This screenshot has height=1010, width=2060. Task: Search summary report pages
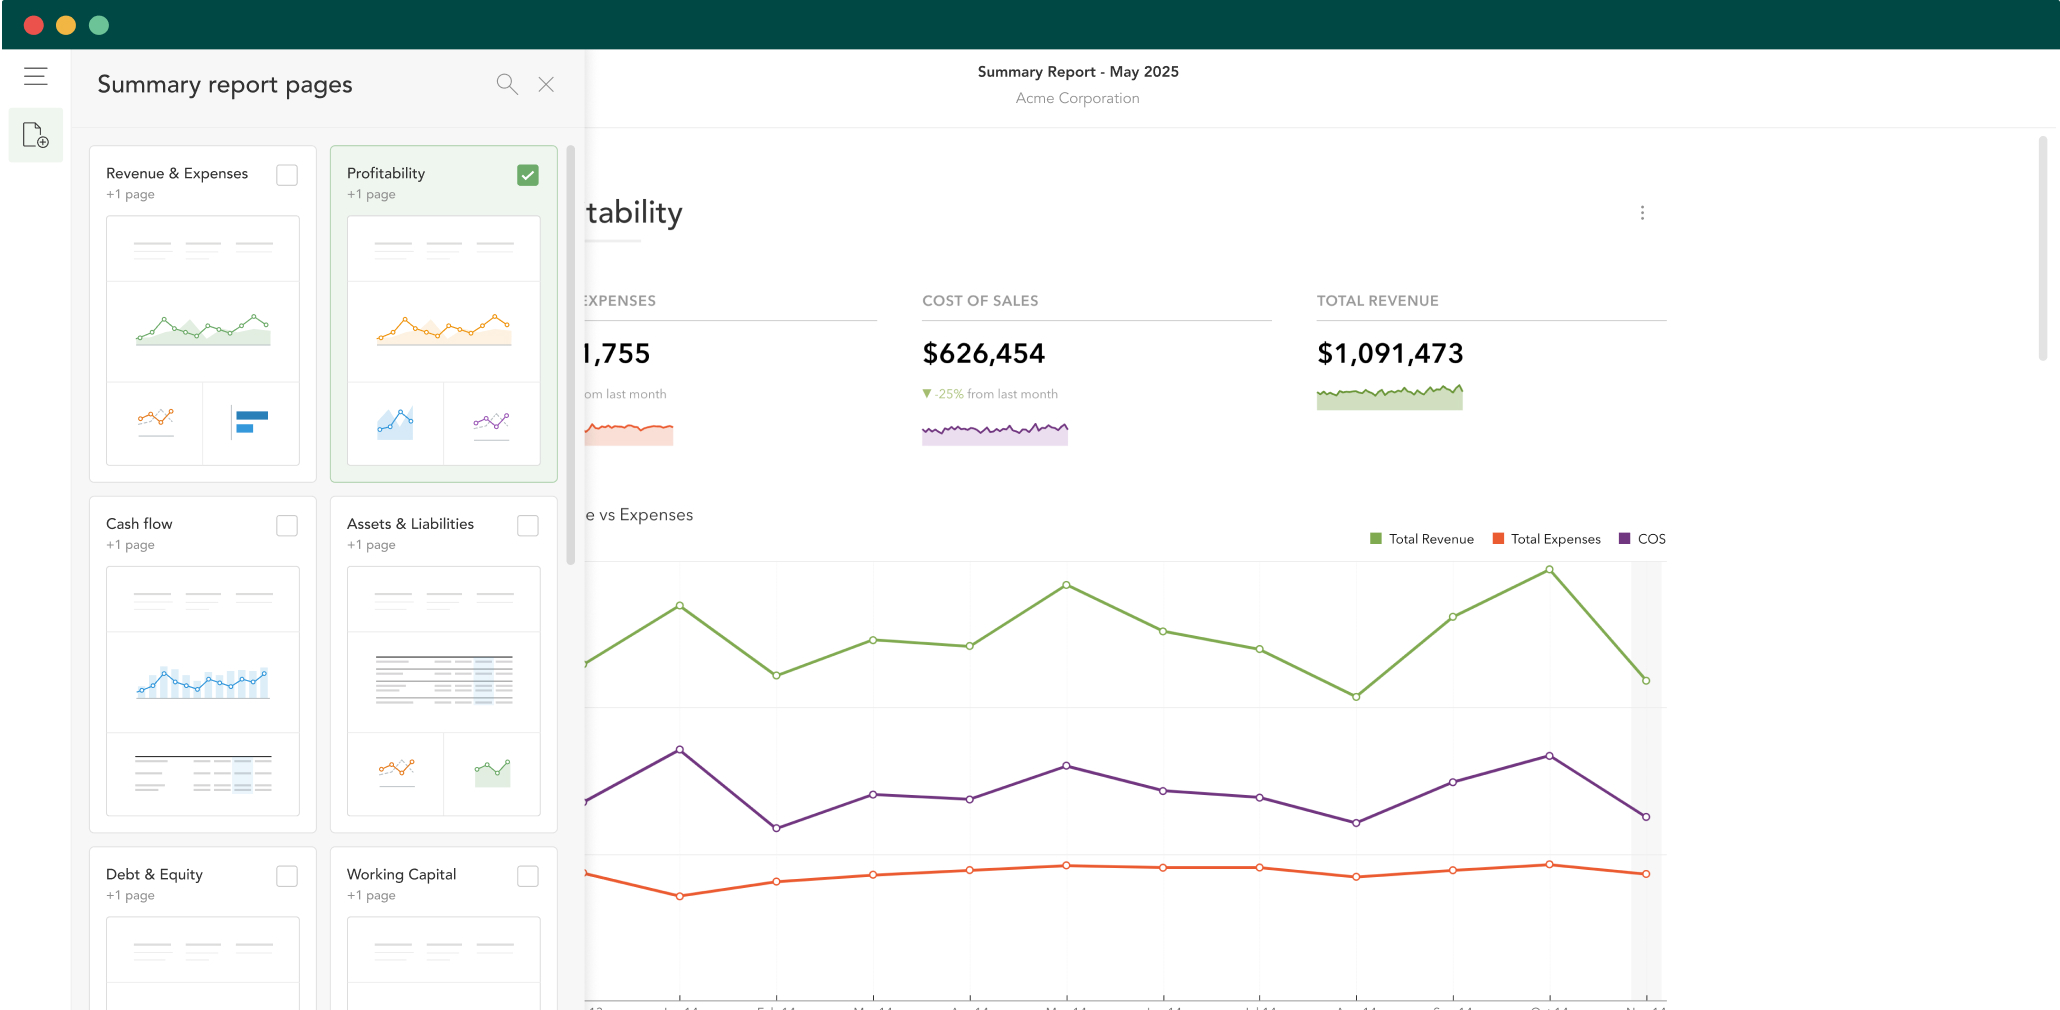507,84
